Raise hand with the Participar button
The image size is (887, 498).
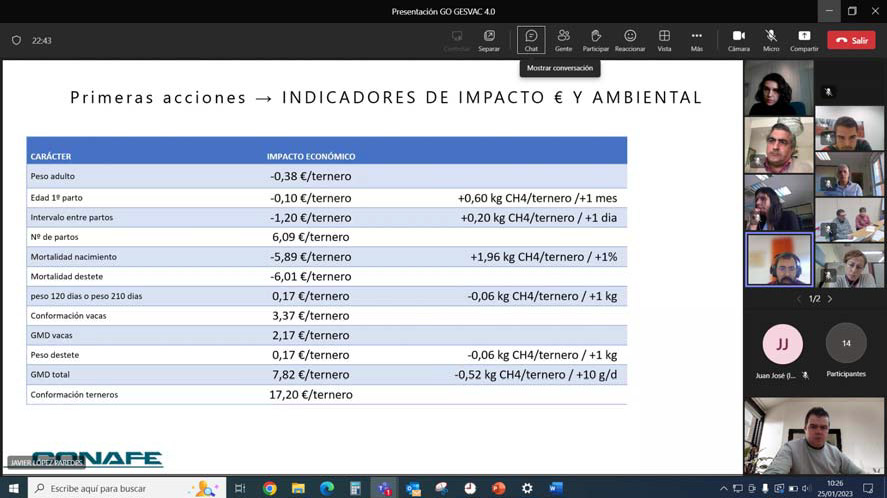pyautogui.click(x=596, y=40)
